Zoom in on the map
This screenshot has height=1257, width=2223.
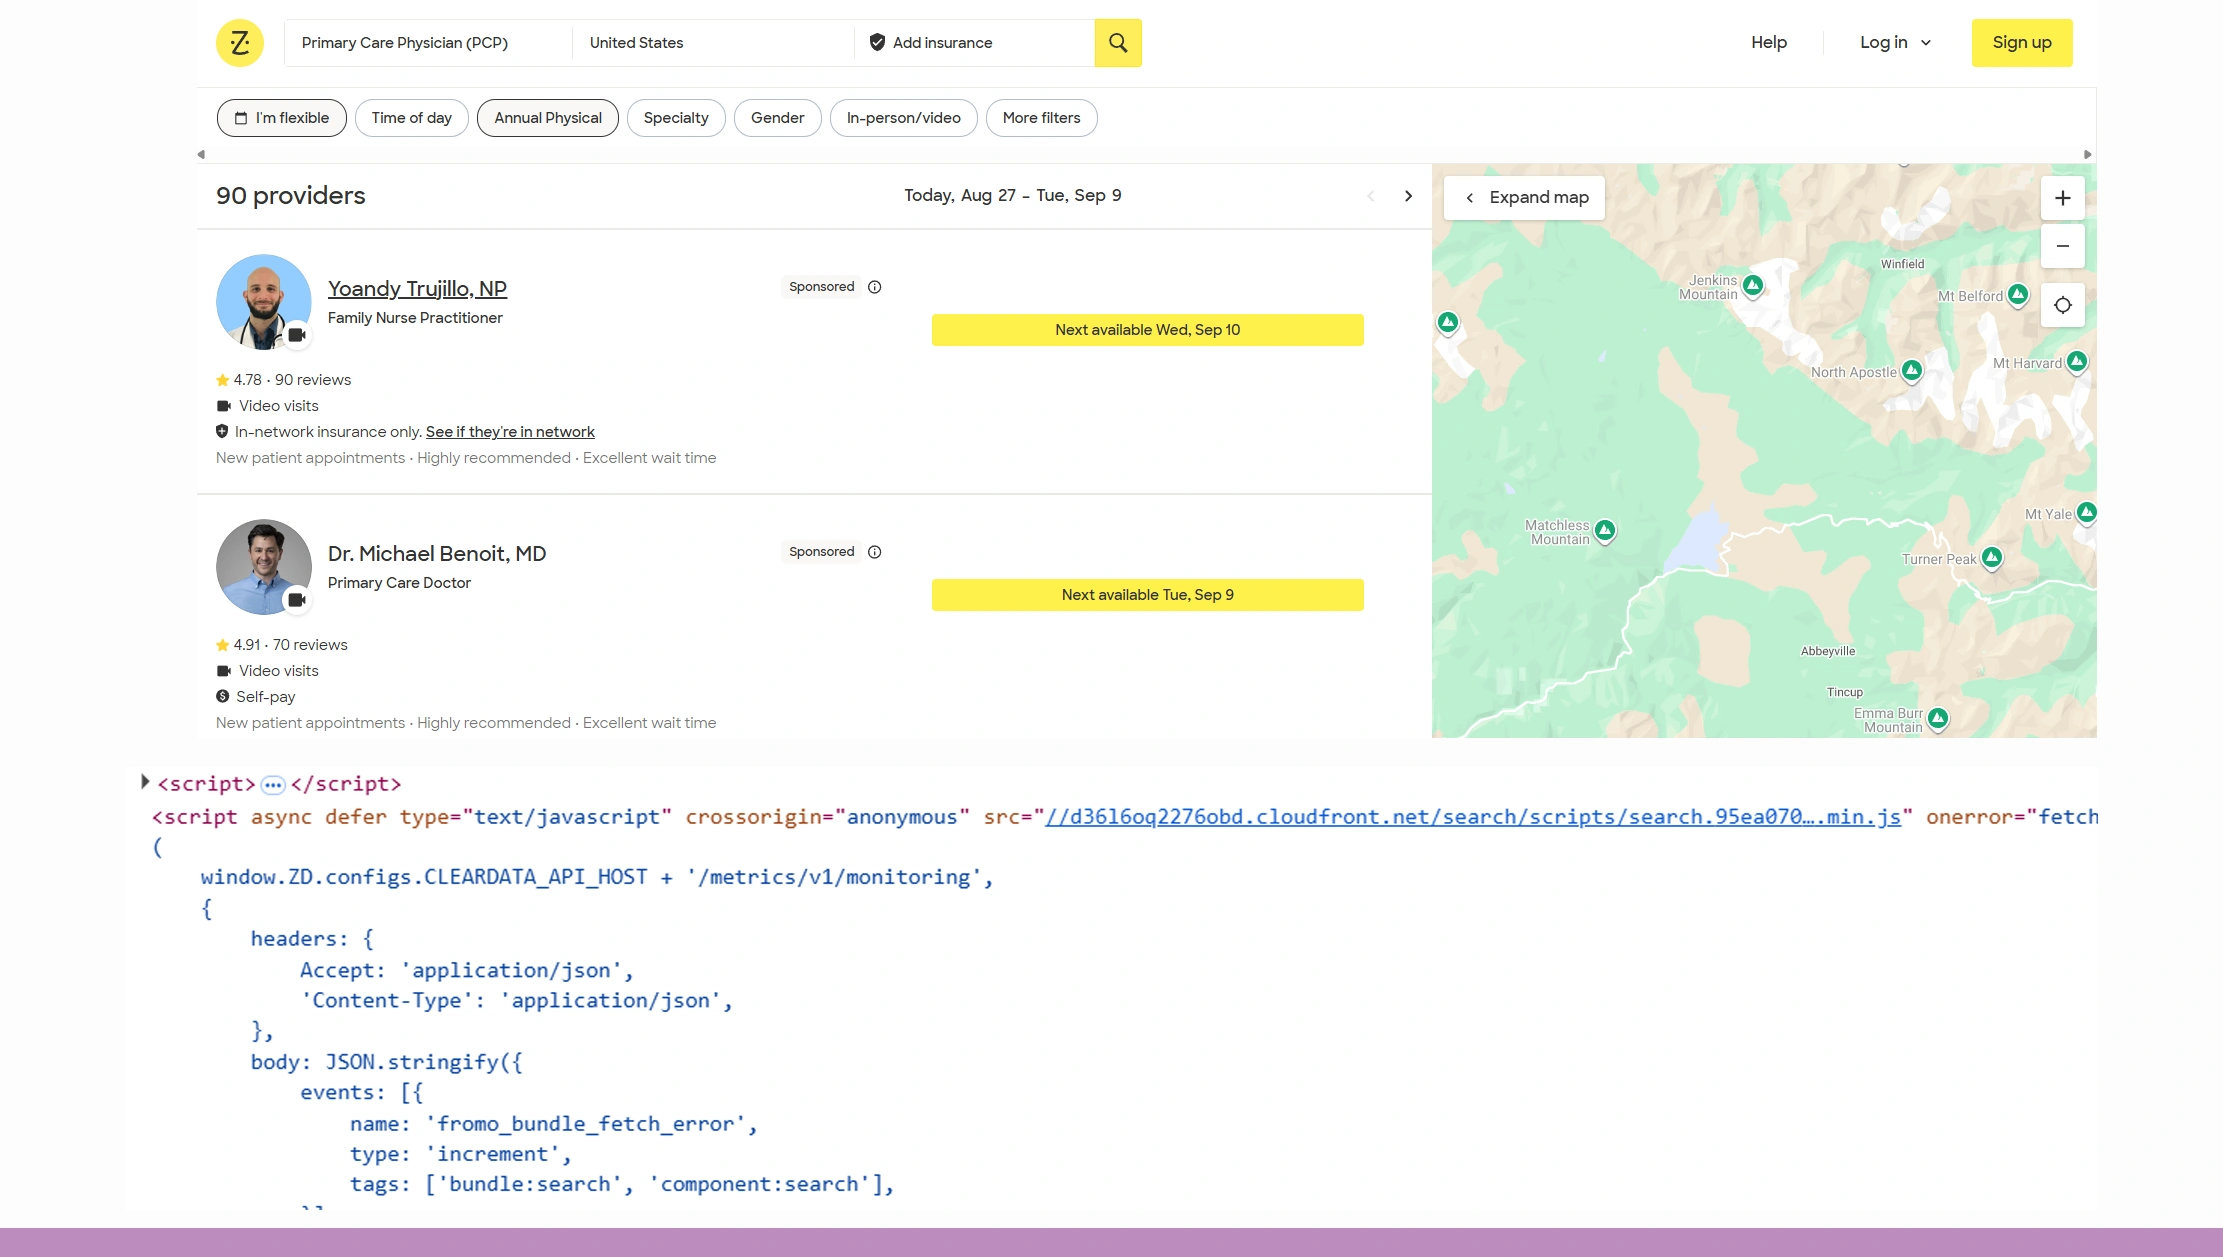(2062, 198)
